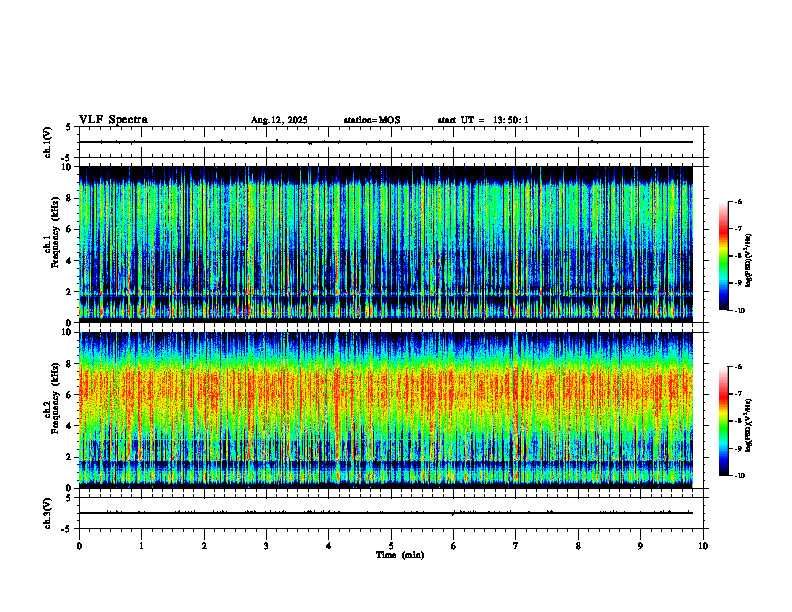
Task: Click inside the ch.2 spectrogram panel
Action: 386,410
